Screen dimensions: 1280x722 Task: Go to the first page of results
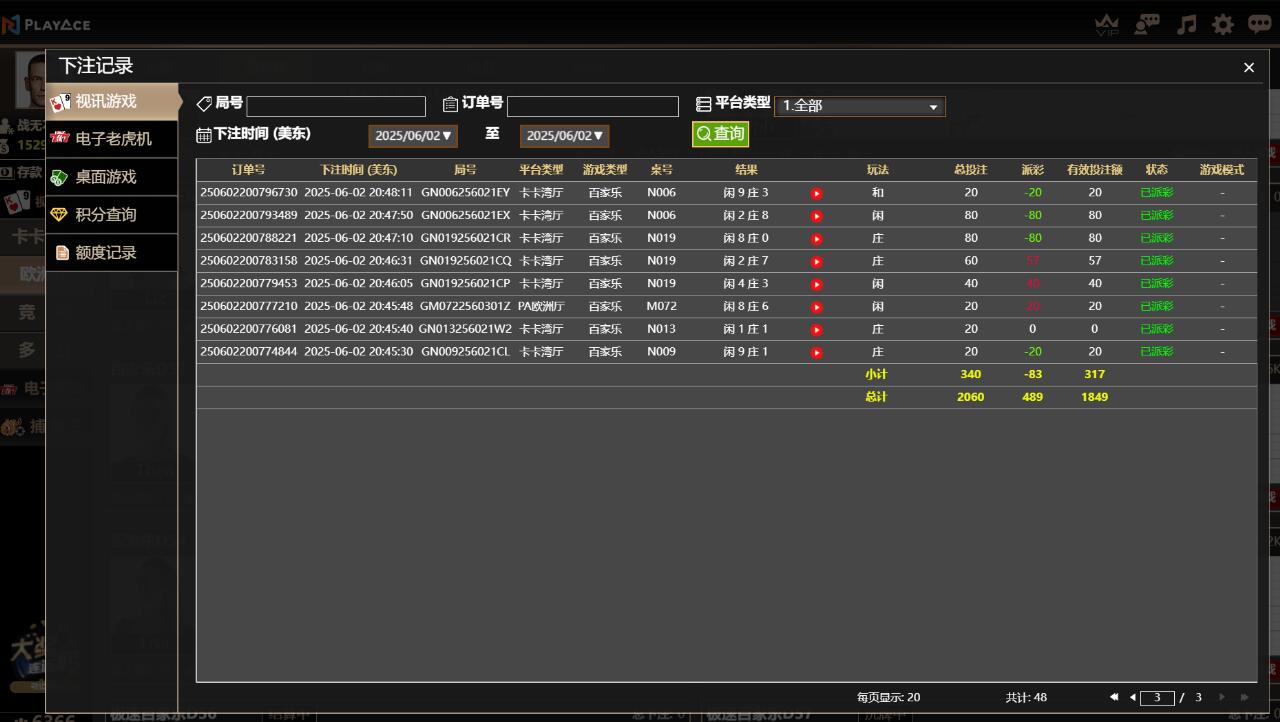1114,697
